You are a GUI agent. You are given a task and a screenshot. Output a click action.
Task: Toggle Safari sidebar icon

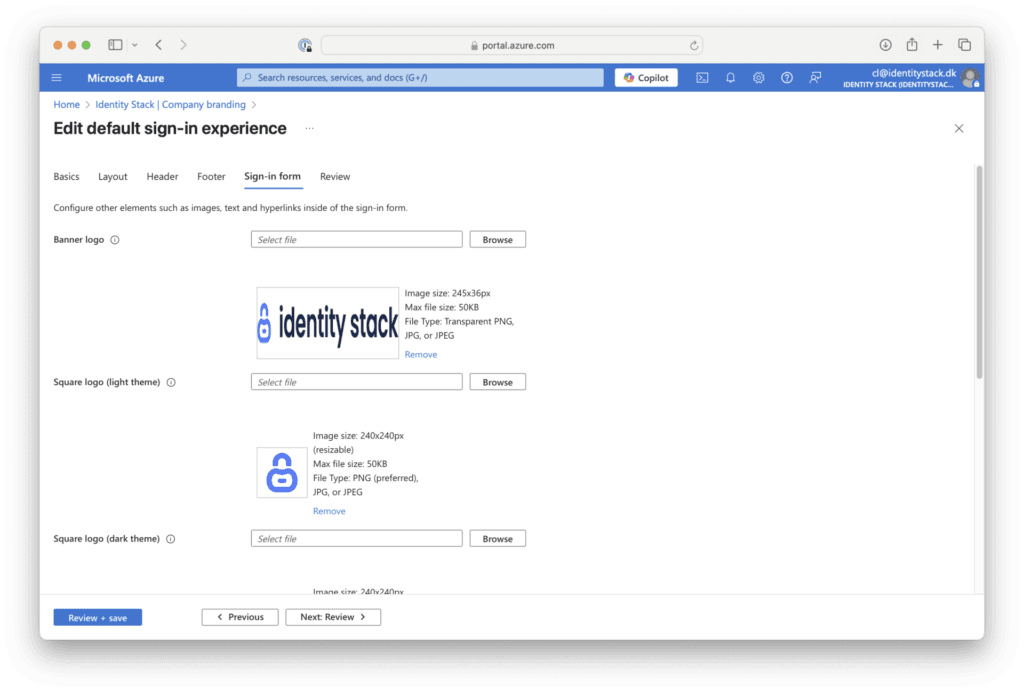[116, 45]
